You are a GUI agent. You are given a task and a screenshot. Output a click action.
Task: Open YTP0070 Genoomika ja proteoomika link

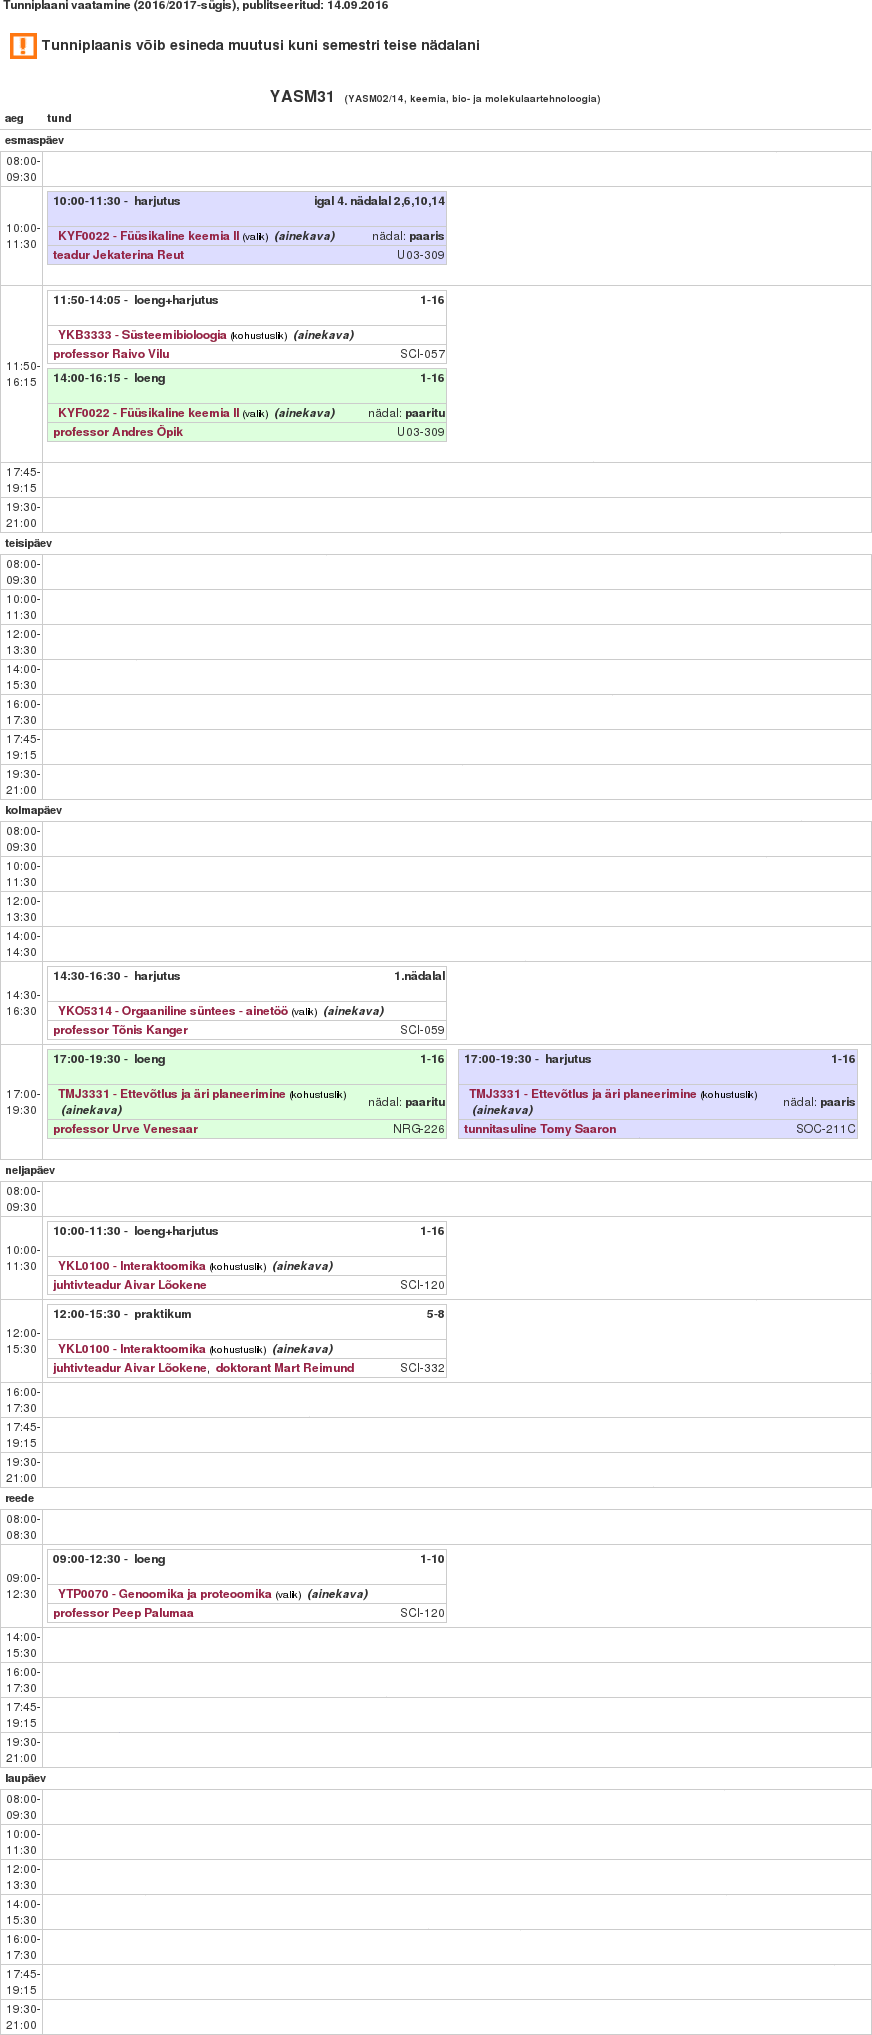[x=165, y=1594]
